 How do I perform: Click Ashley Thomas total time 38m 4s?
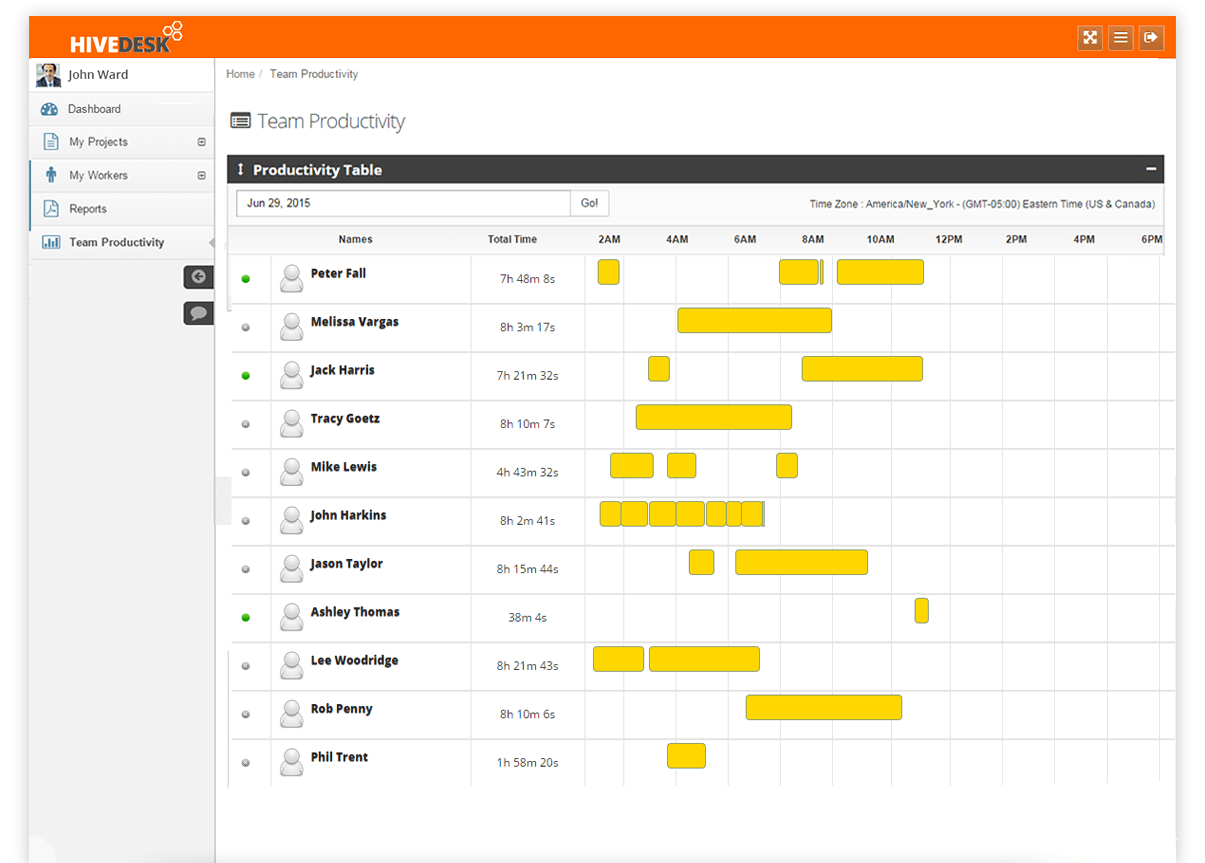click(527, 618)
